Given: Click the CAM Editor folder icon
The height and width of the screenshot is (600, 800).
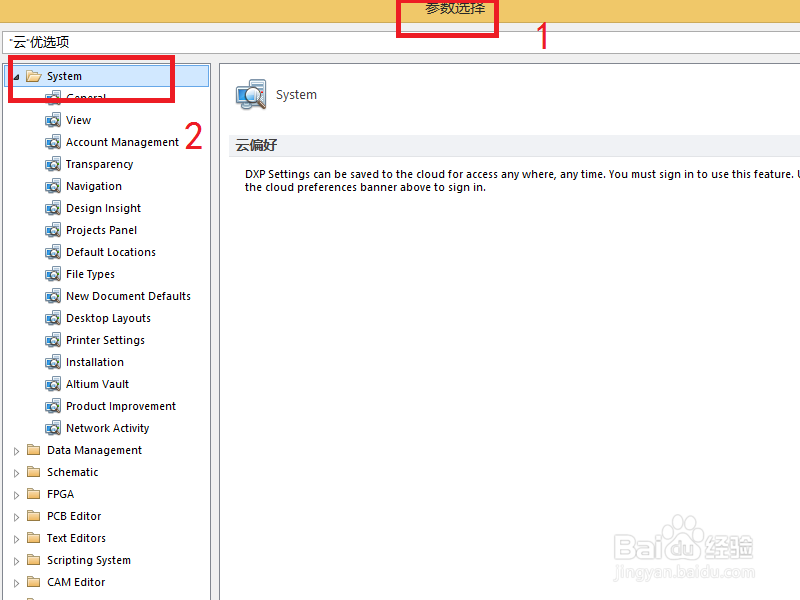Looking at the screenshot, I should (x=34, y=581).
